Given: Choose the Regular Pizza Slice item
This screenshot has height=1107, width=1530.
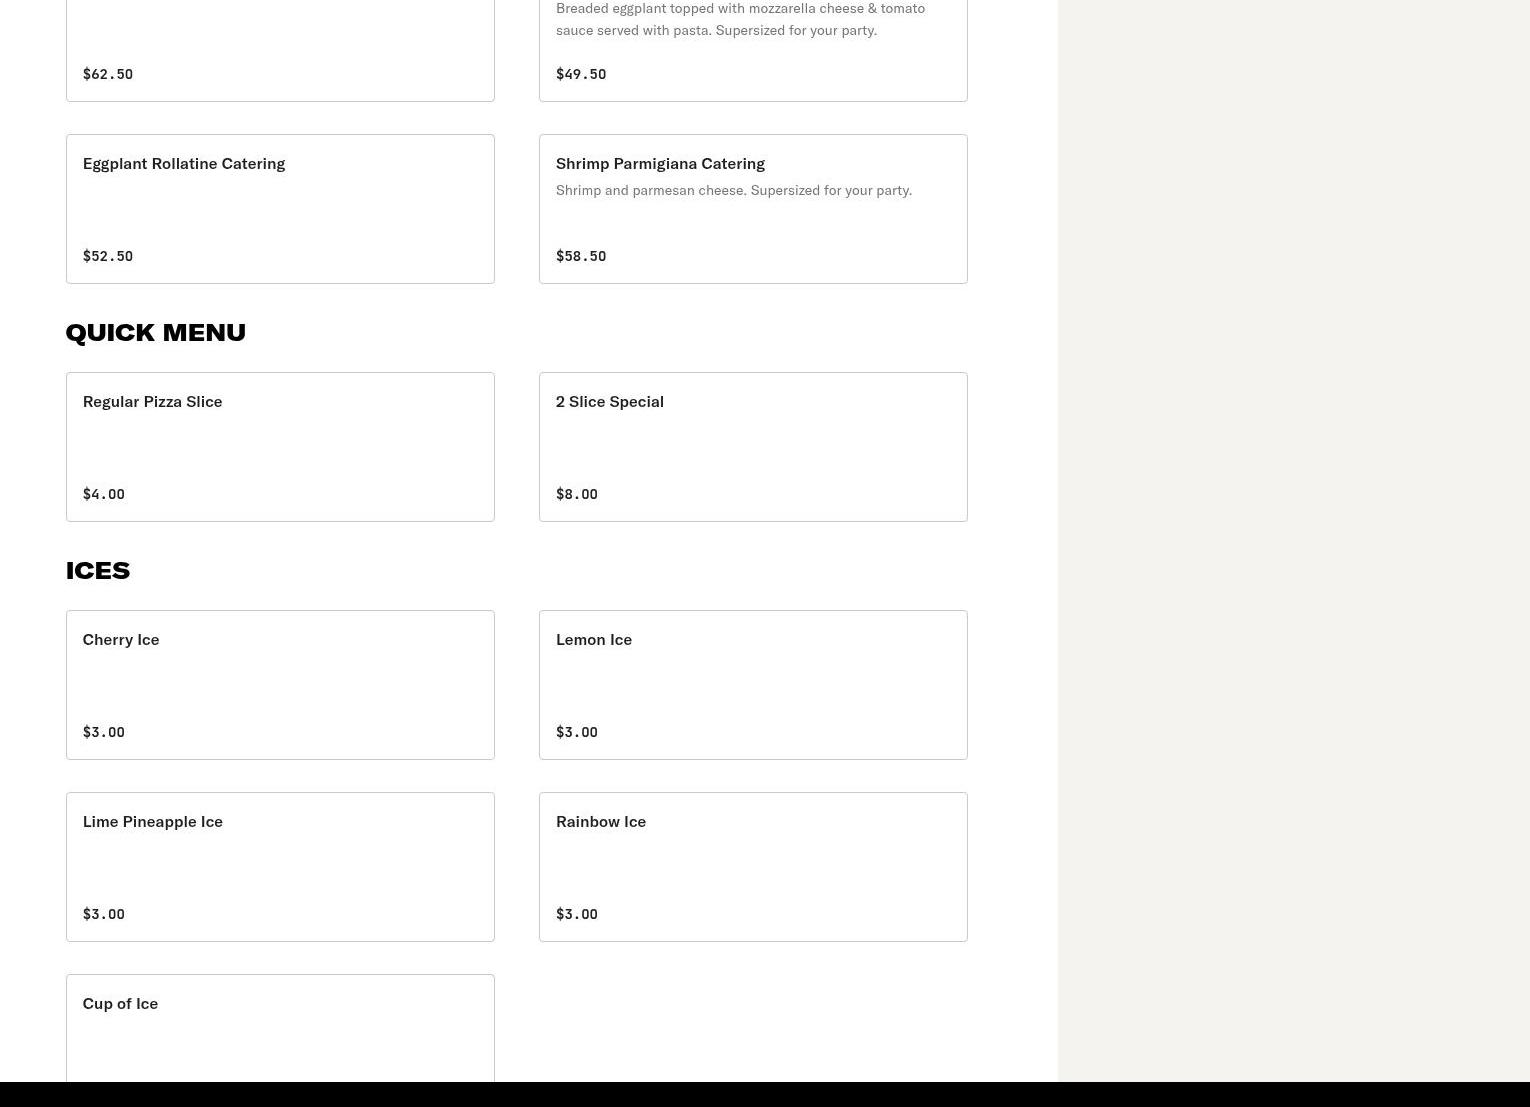Looking at the screenshot, I should click(x=280, y=447).
